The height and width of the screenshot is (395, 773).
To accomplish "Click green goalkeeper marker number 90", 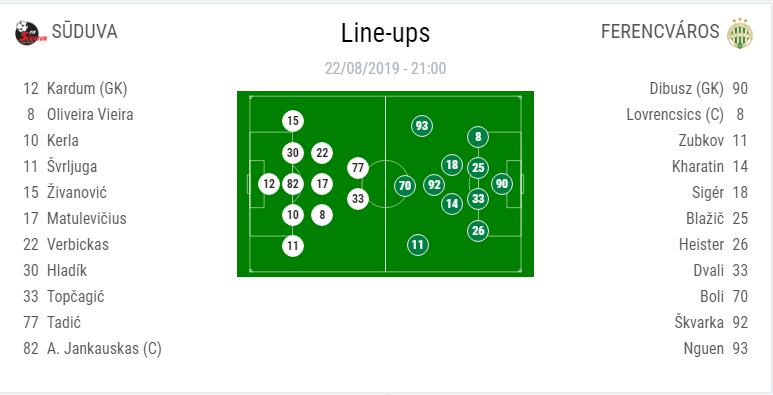I will tap(502, 184).
